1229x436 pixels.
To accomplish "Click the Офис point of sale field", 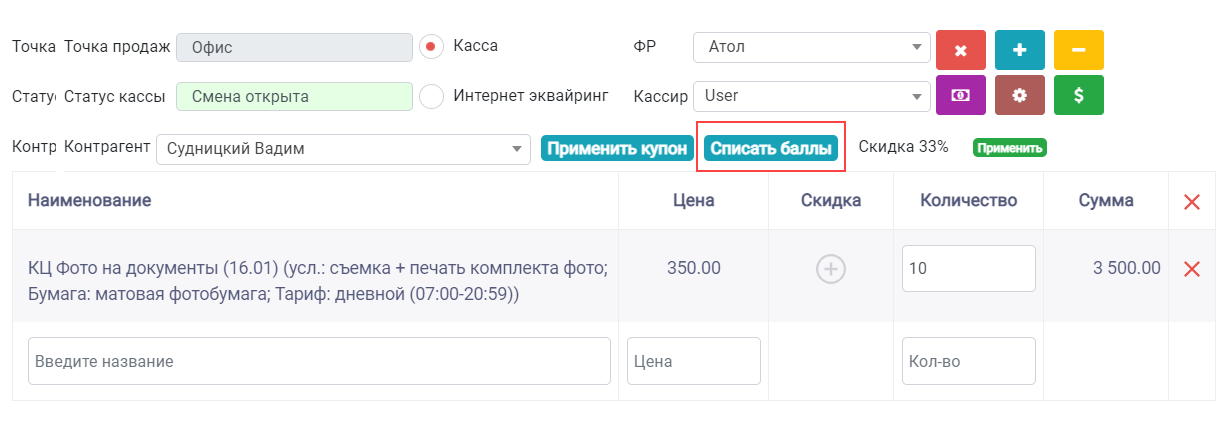I will [294, 47].
